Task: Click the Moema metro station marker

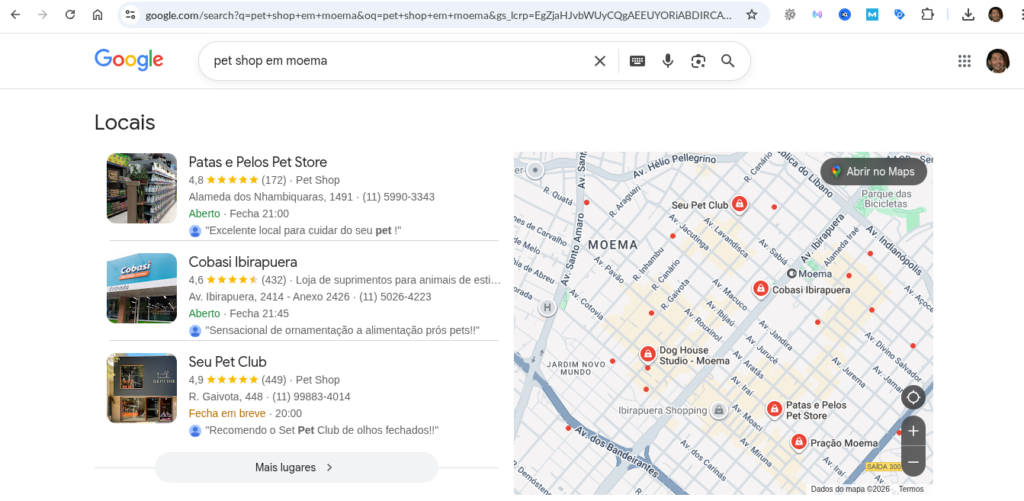Action: 792,274
